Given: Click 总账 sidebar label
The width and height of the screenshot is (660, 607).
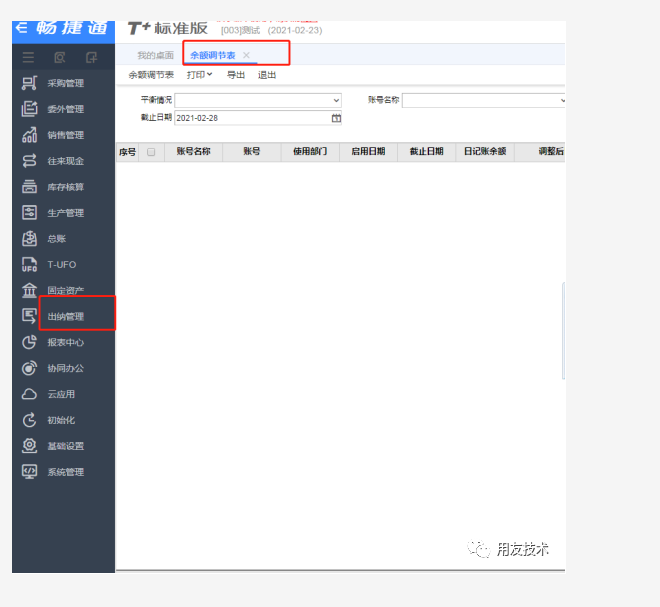Looking at the screenshot, I should pos(57,239).
